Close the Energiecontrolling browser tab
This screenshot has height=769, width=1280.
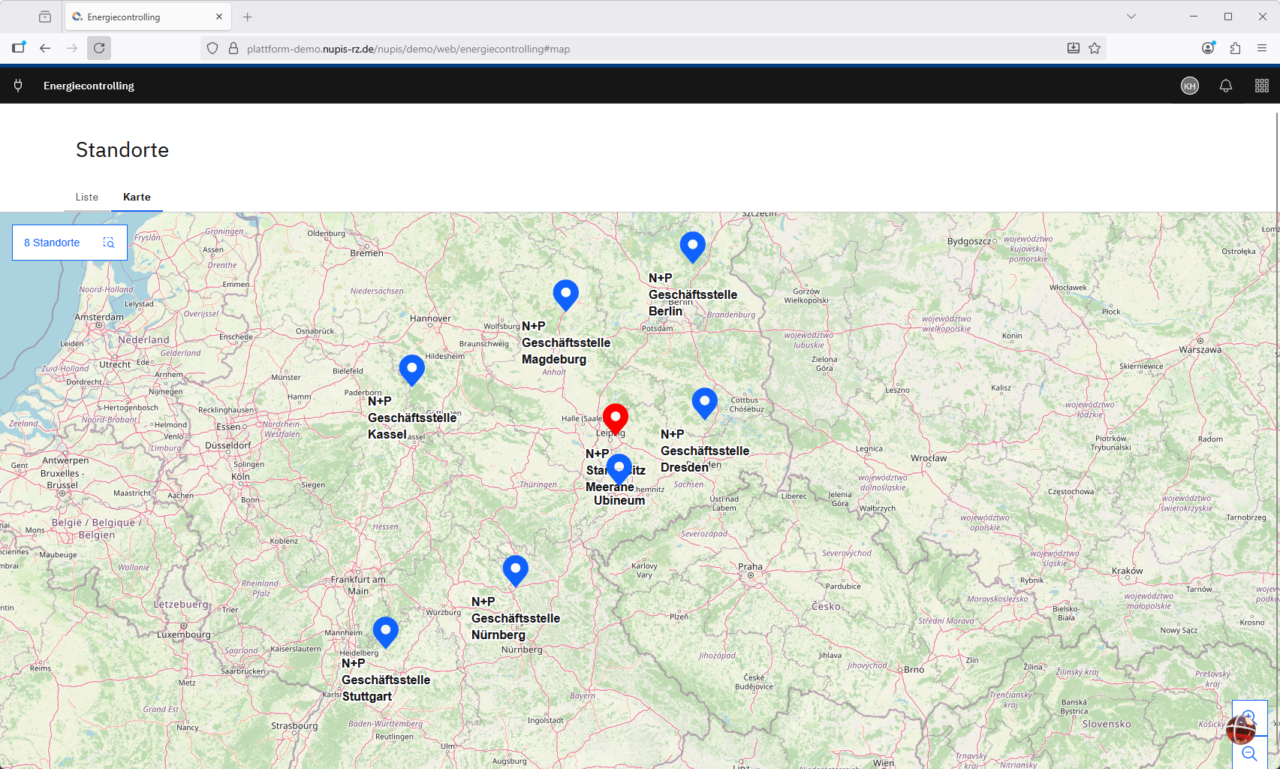[x=219, y=17]
